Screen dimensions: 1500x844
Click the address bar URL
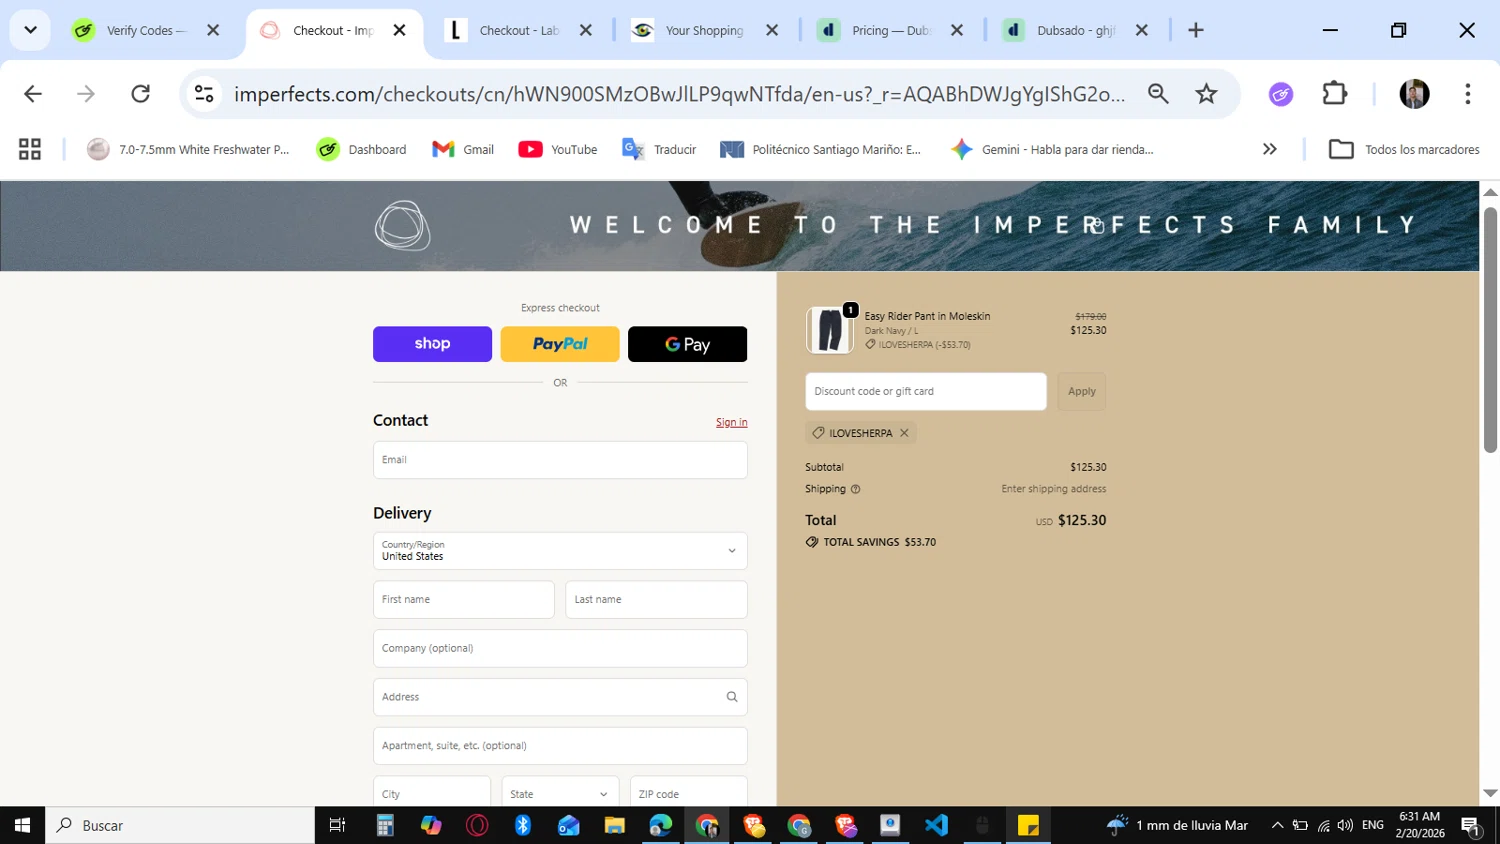point(679,94)
